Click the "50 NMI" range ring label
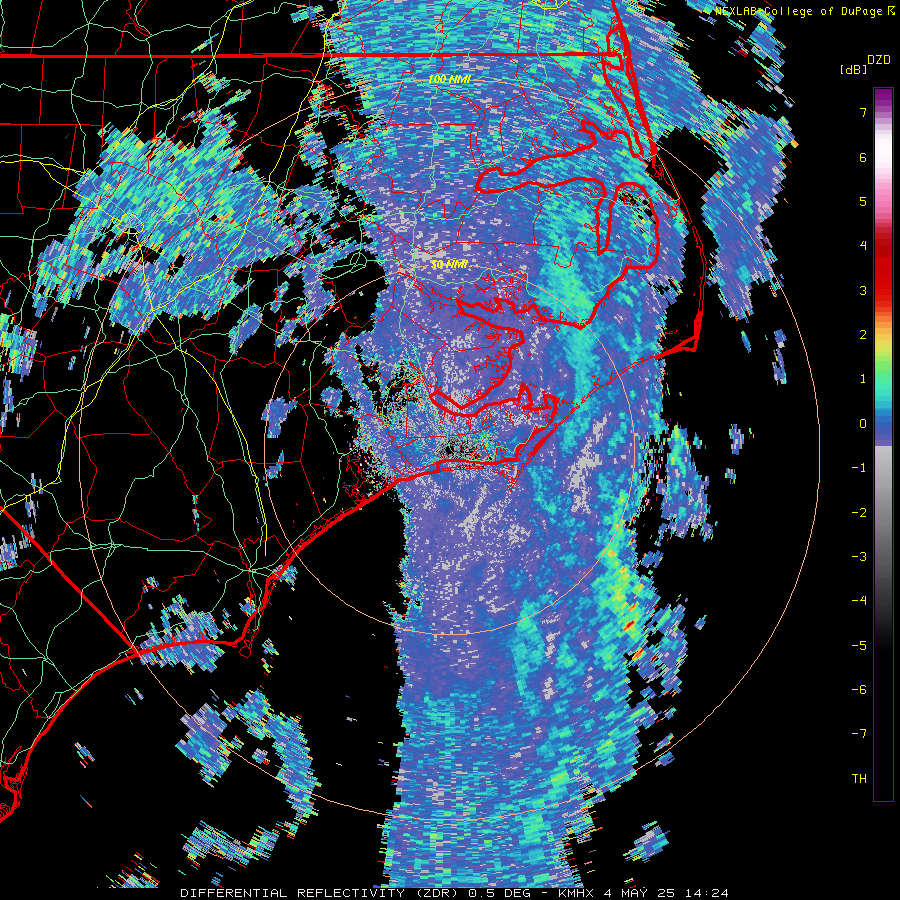Image resolution: width=900 pixels, height=900 pixels. tap(449, 265)
